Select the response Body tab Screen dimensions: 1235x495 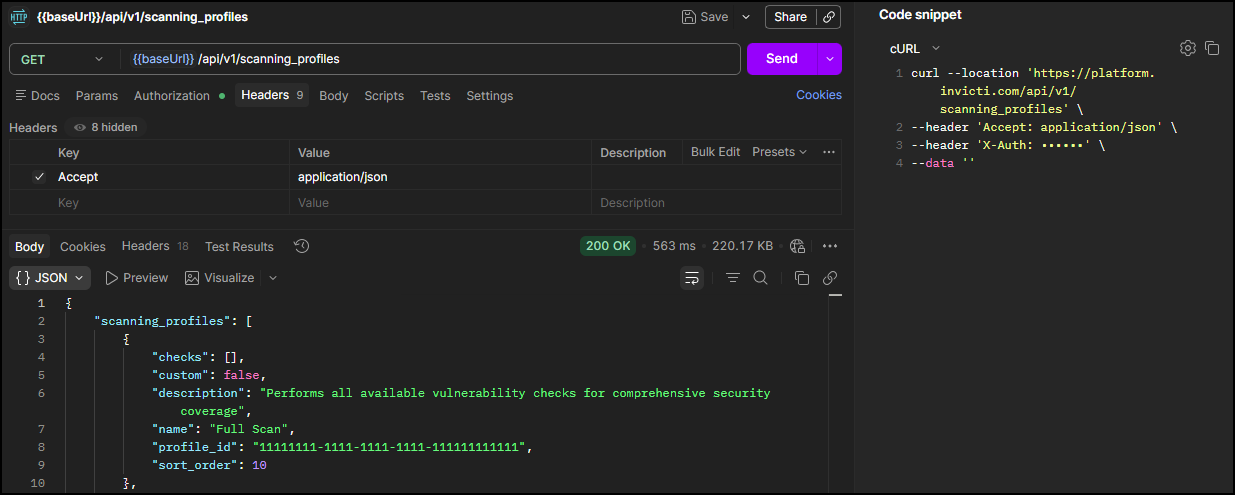(x=29, y=247)
